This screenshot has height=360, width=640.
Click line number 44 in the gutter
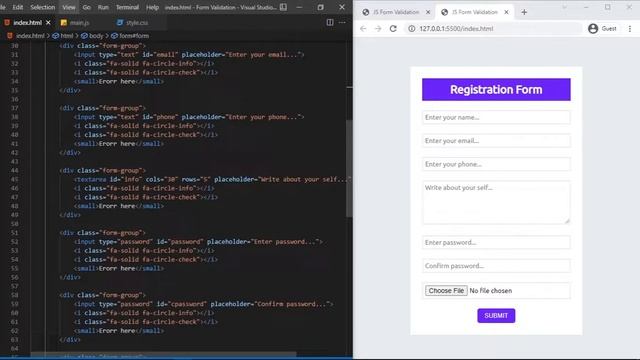pos(15,171)
